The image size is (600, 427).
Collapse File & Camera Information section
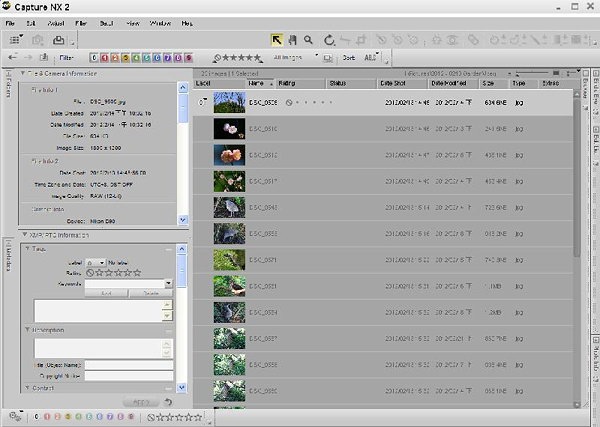coord(23,73)
